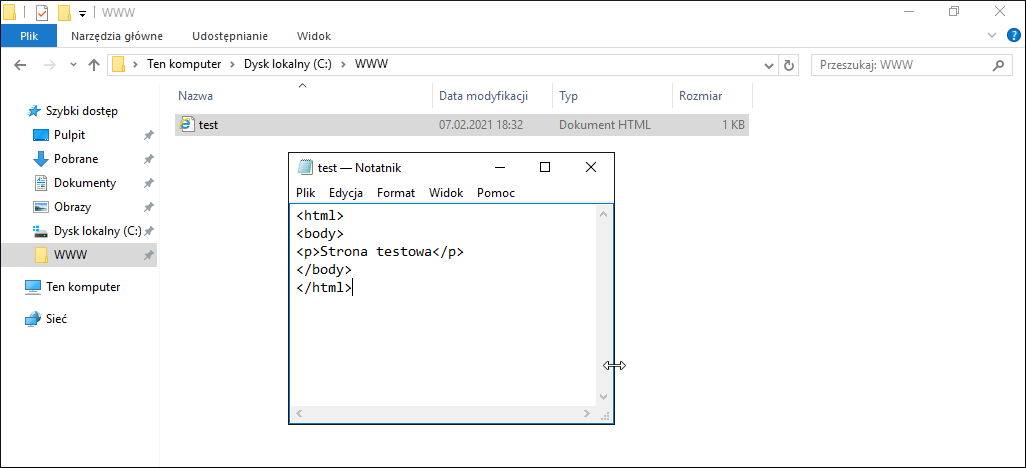Open recent locations dropdown arrow

point(73,65)
